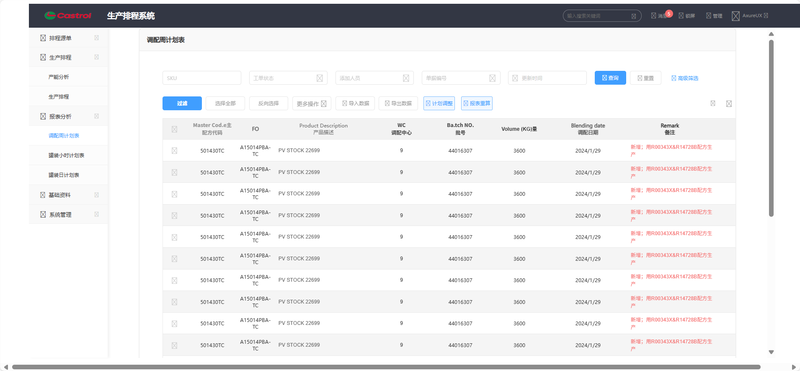Open the 调配周计划表 submenu item
800x371 pixels.
pyautogui.click(x=68, y=136)
